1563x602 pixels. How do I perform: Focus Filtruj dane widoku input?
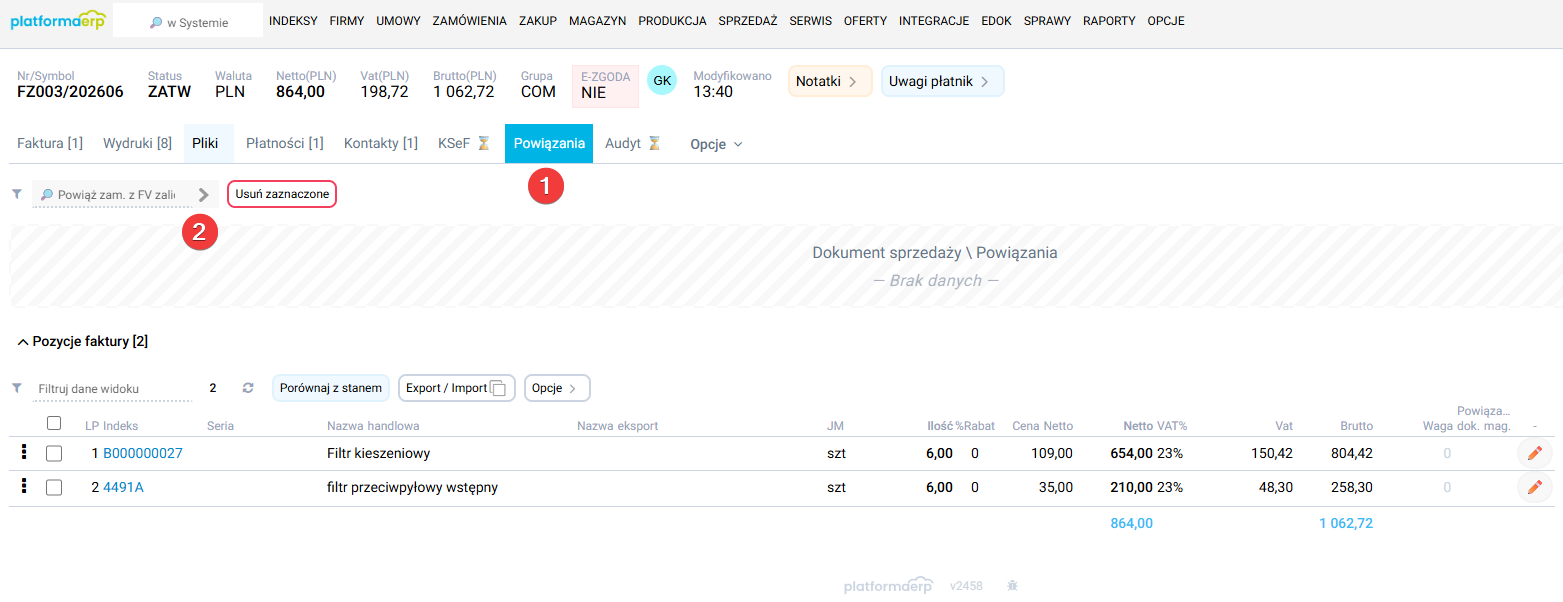click(x=112, y=388)
